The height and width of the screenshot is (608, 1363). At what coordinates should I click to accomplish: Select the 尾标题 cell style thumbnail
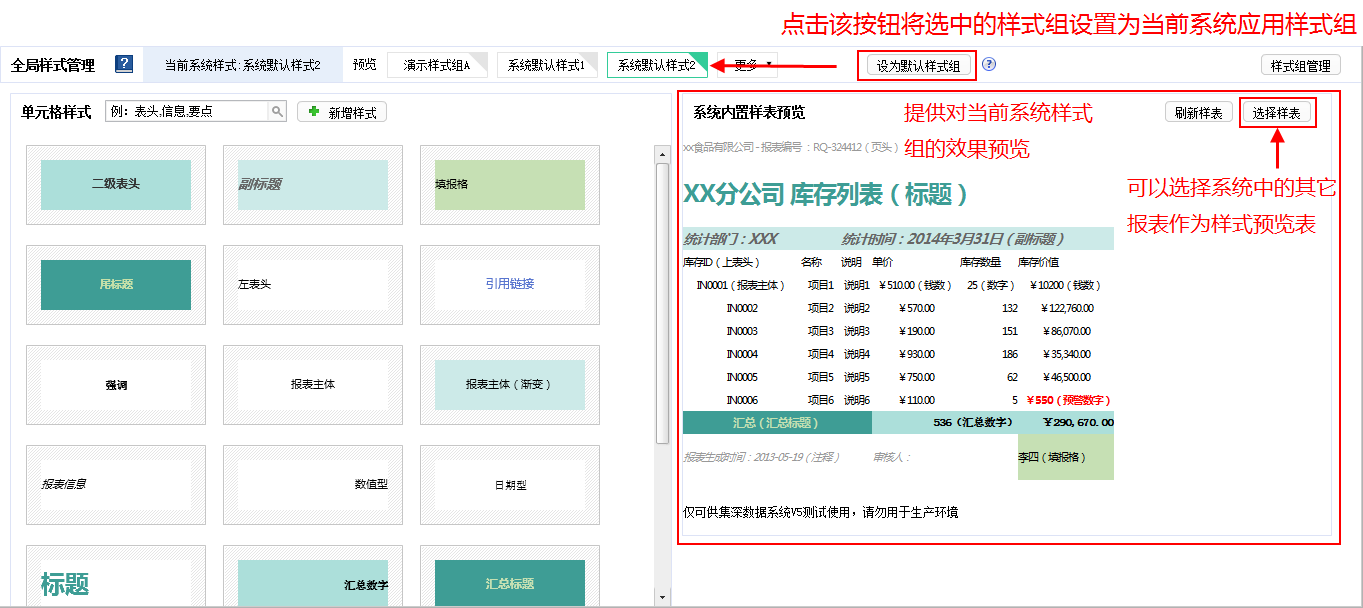[116, 284]
